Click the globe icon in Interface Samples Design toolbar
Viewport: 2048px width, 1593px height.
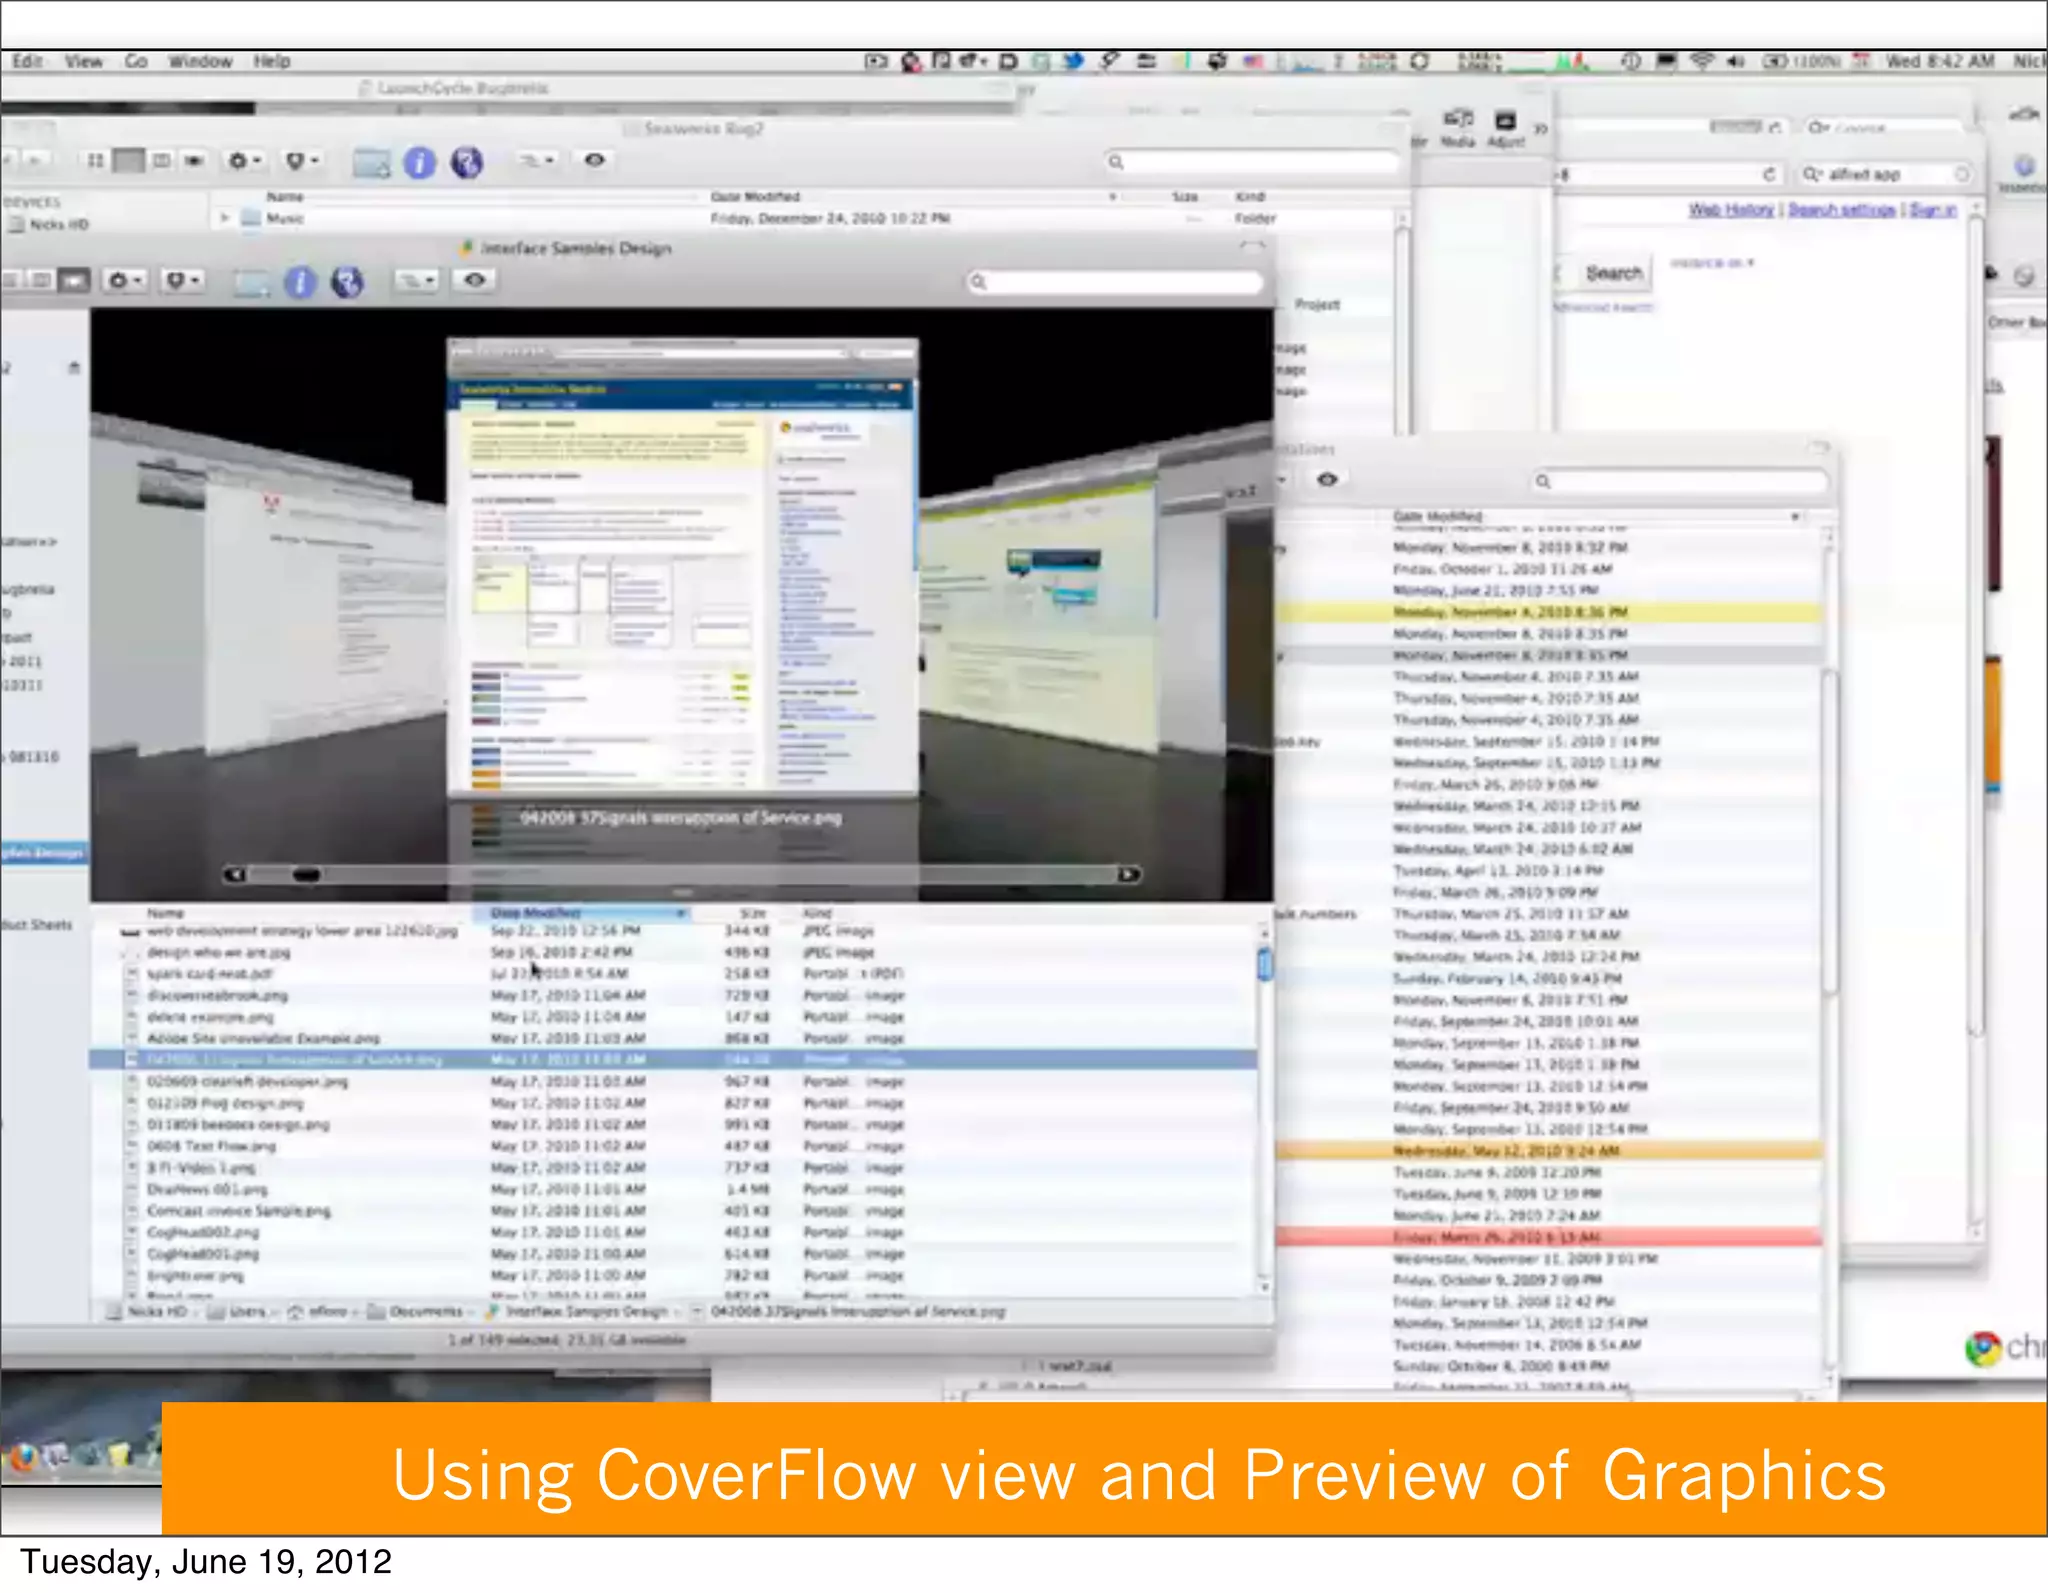coord(347,283)
